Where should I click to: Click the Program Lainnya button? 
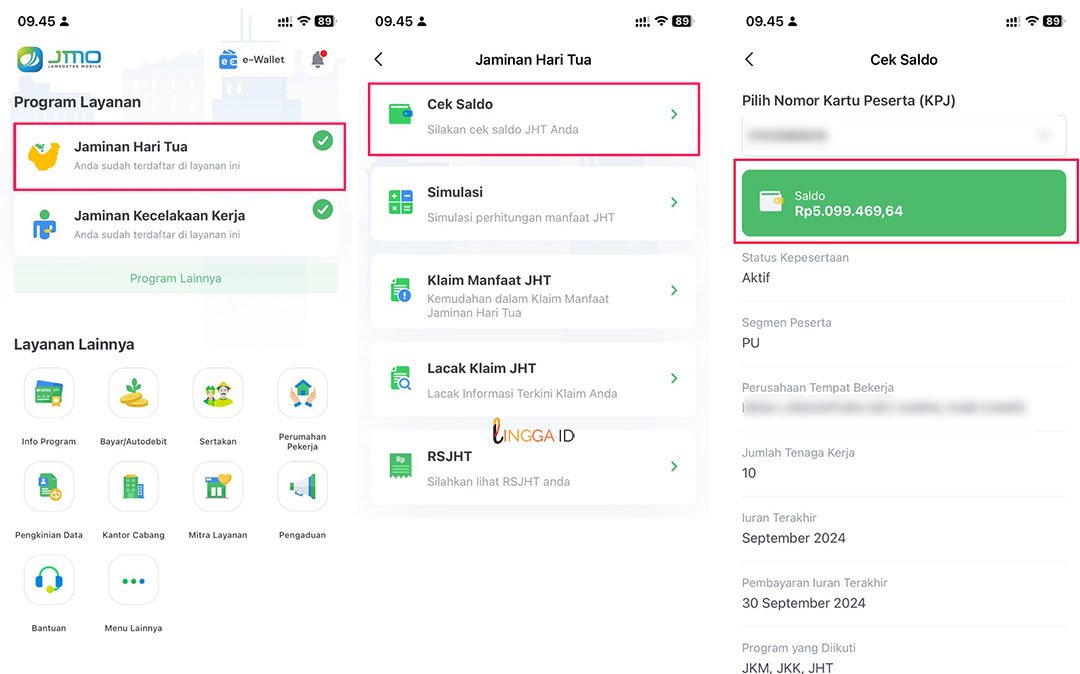(176, 278)
